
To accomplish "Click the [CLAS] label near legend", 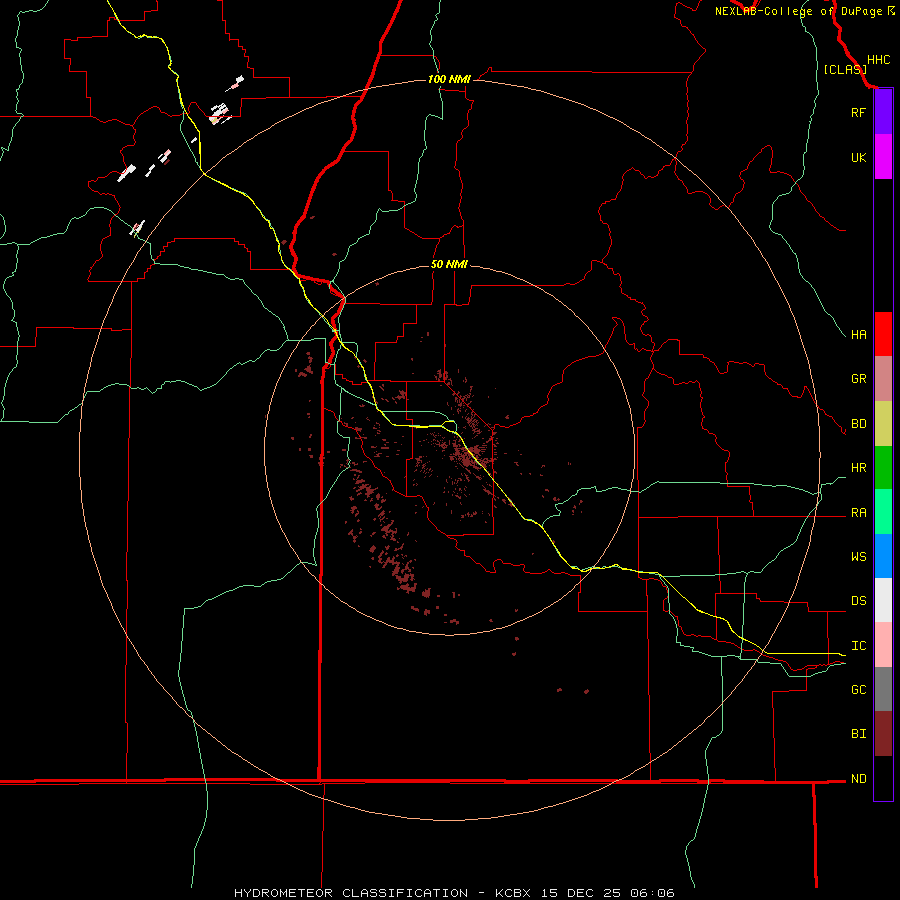I will tap(845, 69).
